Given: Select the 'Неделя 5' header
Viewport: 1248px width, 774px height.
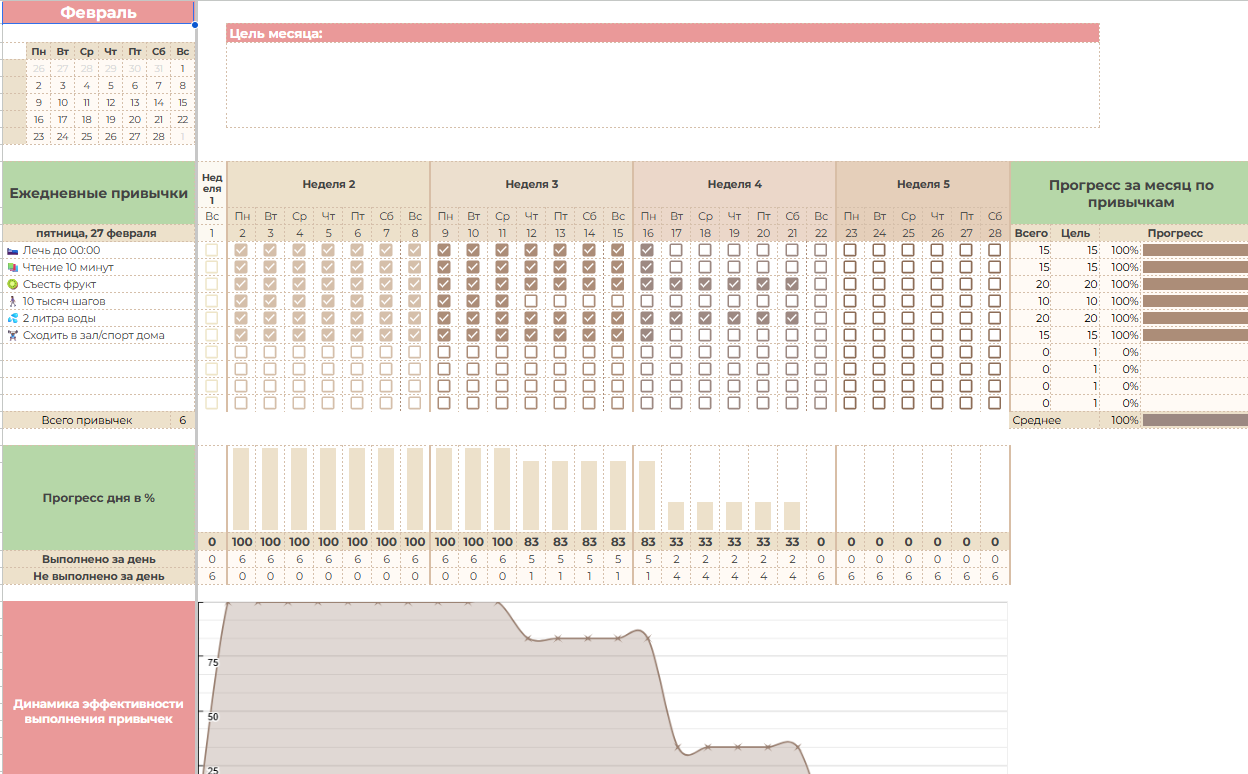Looking at the screenshot, I should pos(922,184).
